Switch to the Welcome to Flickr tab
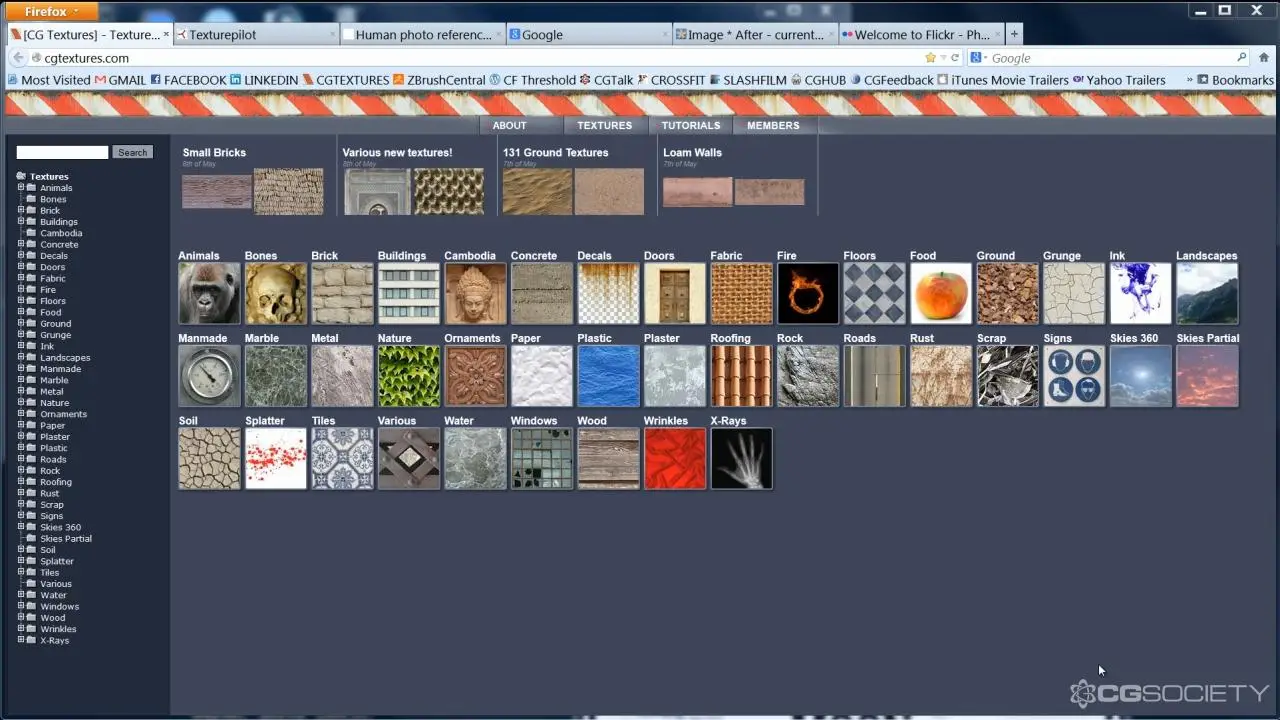The width and height of the screenshot is (1280, 720). tap(921, 34)
